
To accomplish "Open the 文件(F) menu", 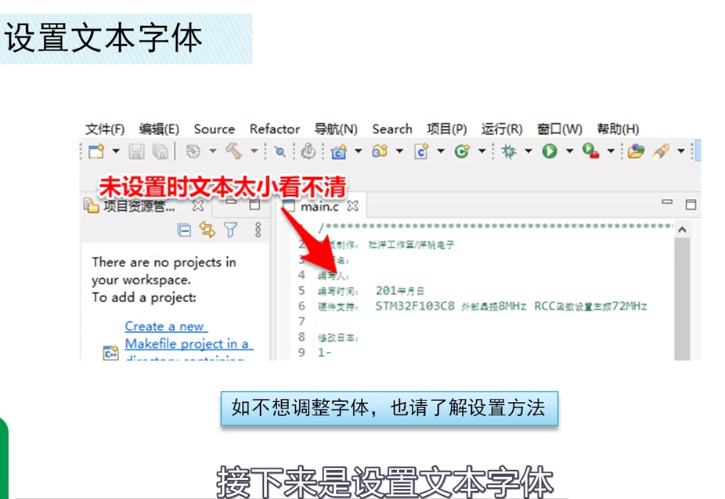I will (105, 129).
